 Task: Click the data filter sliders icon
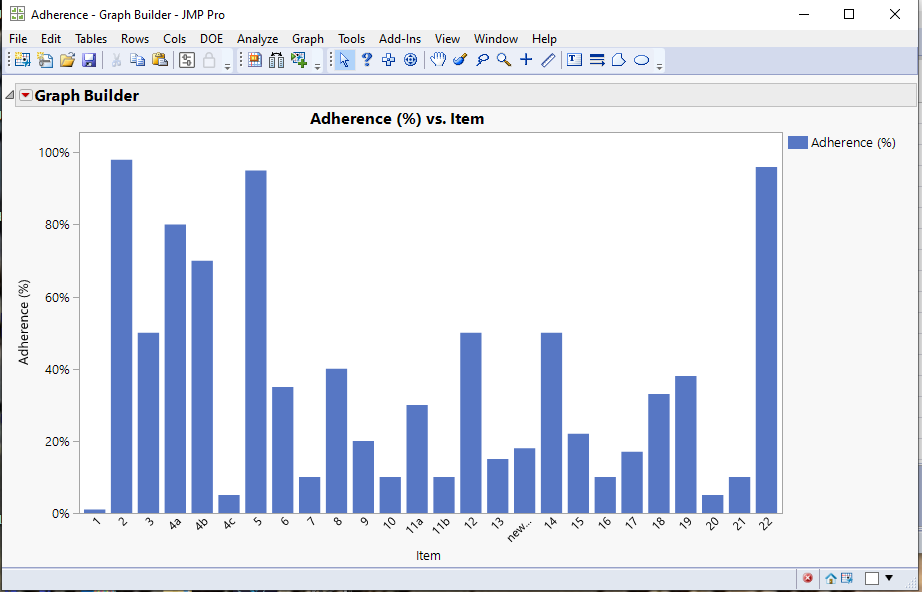(187, 60)
